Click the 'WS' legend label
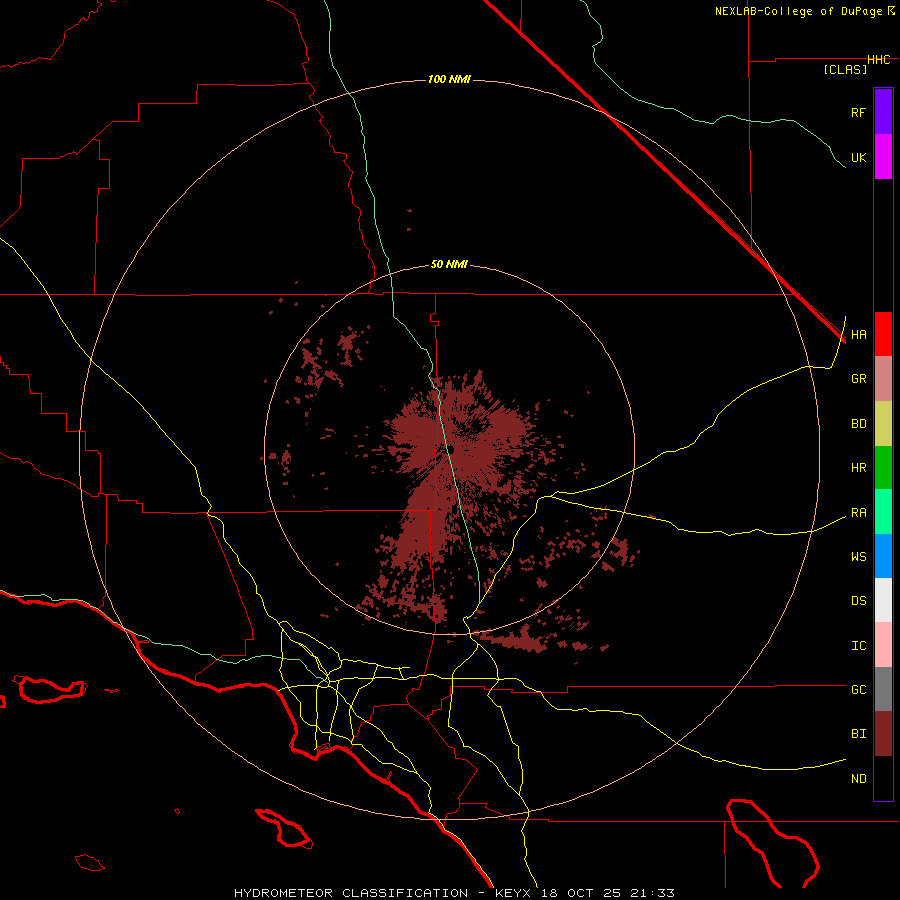Viewport: 900px width, 900px height. point(858,557)
